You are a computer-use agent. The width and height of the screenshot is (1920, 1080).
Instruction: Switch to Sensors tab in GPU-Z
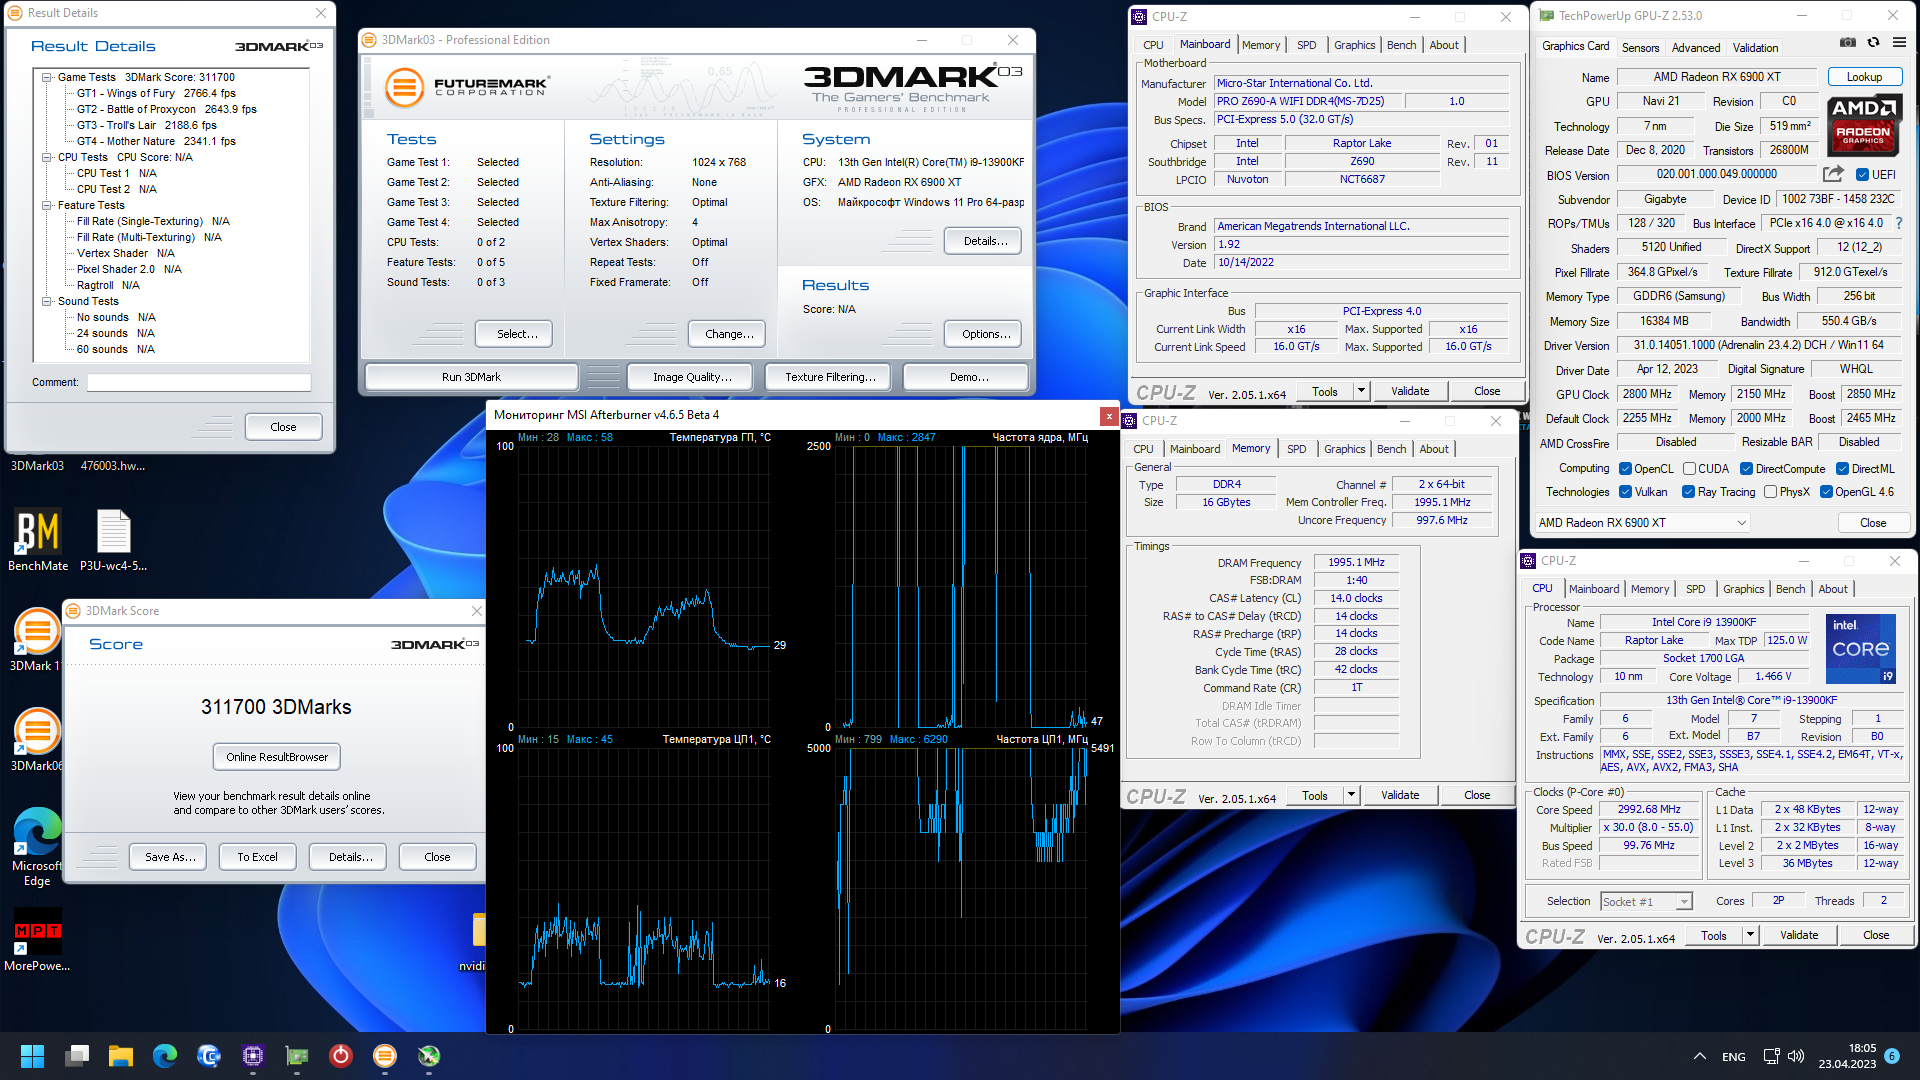point(1640,47)
